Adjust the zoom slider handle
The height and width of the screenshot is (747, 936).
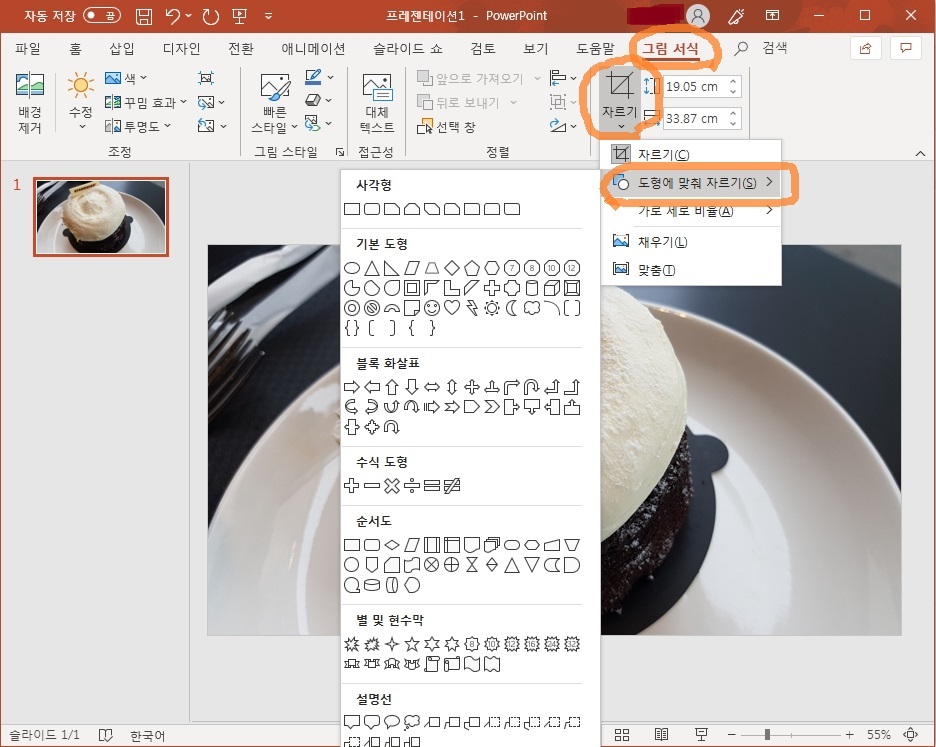click(767, 734)
